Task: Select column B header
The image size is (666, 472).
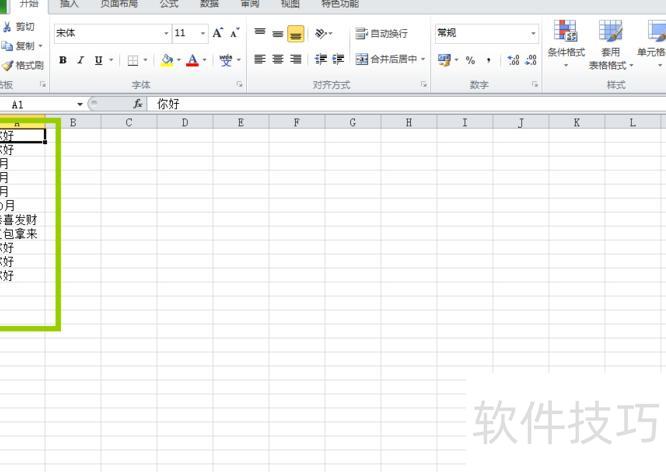Action: coord(73,123)
